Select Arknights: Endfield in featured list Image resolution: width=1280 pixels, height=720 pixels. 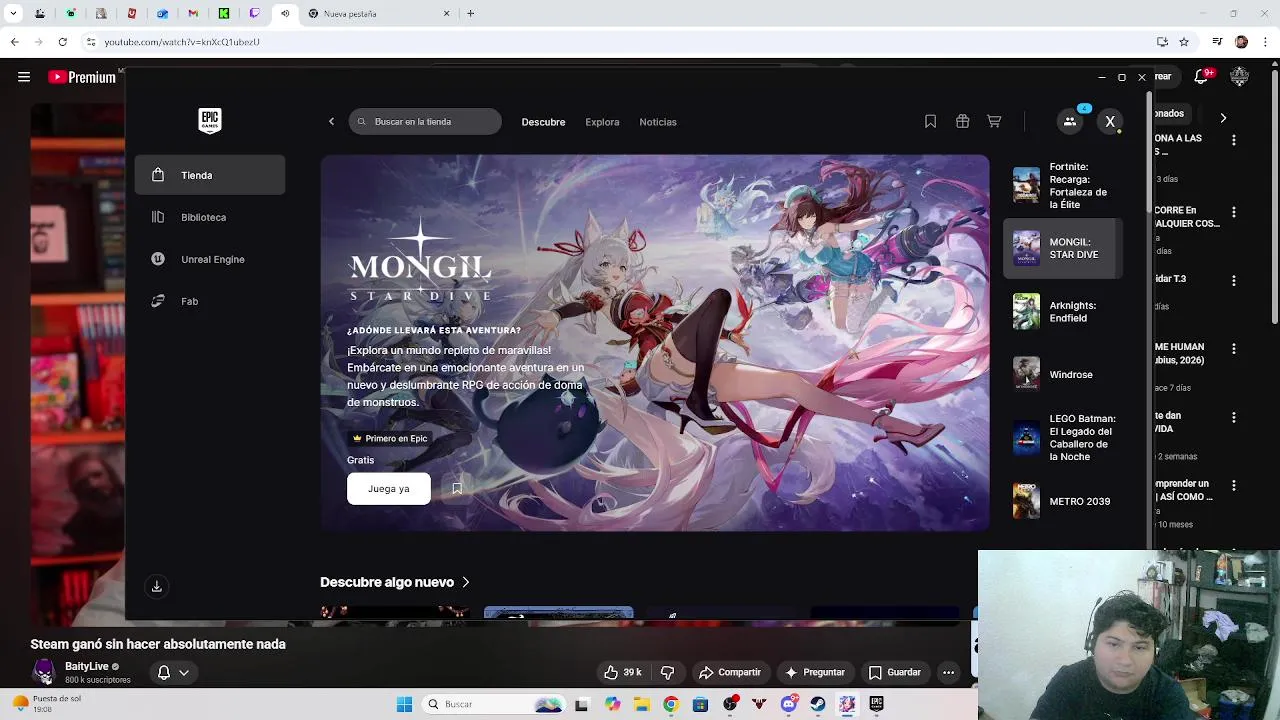(1064, 312)
